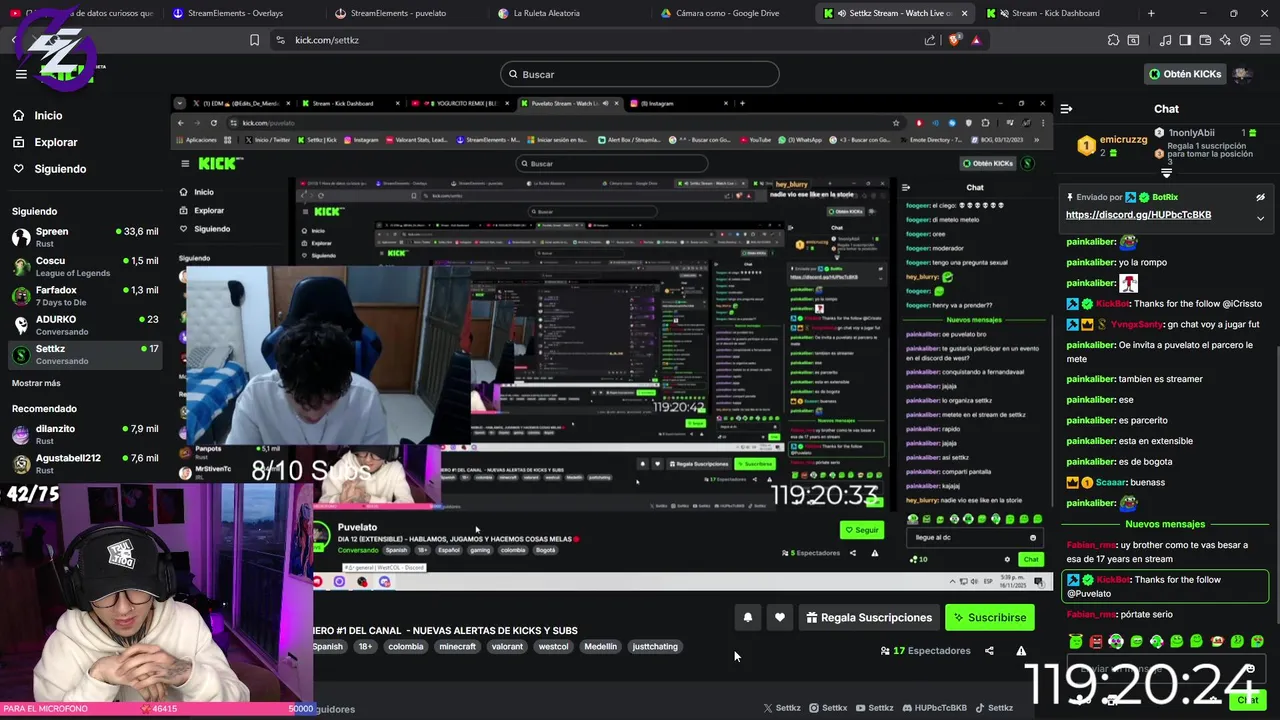
Task: Open ADURKO channel in sidebar
Action: 84,325
